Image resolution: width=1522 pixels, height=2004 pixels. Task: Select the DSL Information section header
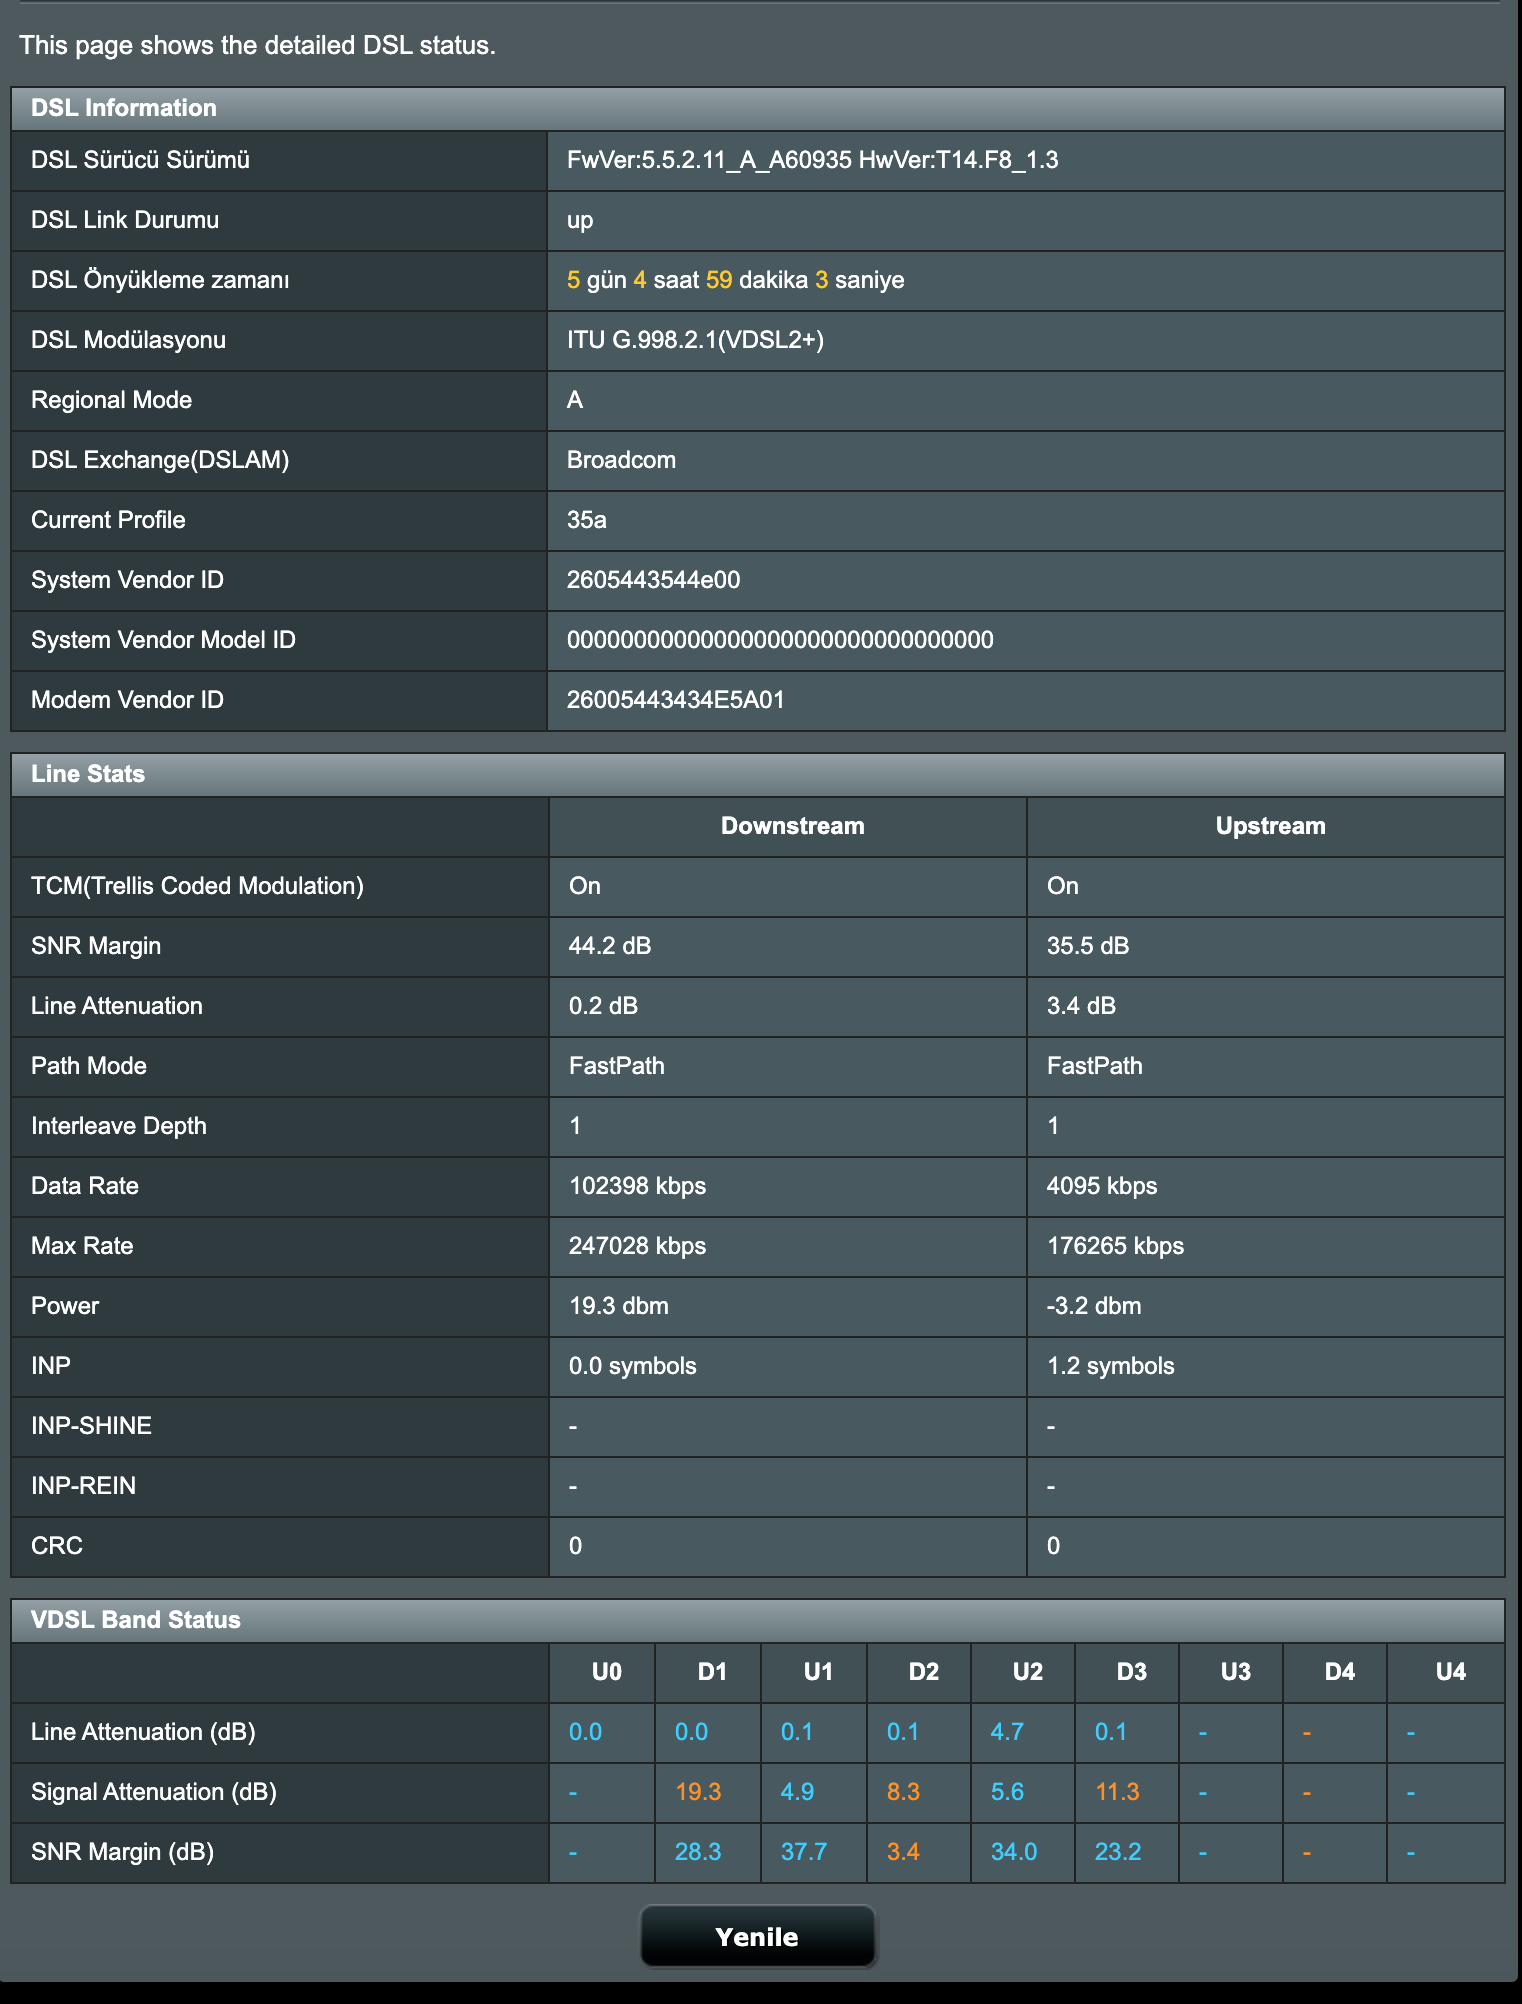click(x=757, y=108)
